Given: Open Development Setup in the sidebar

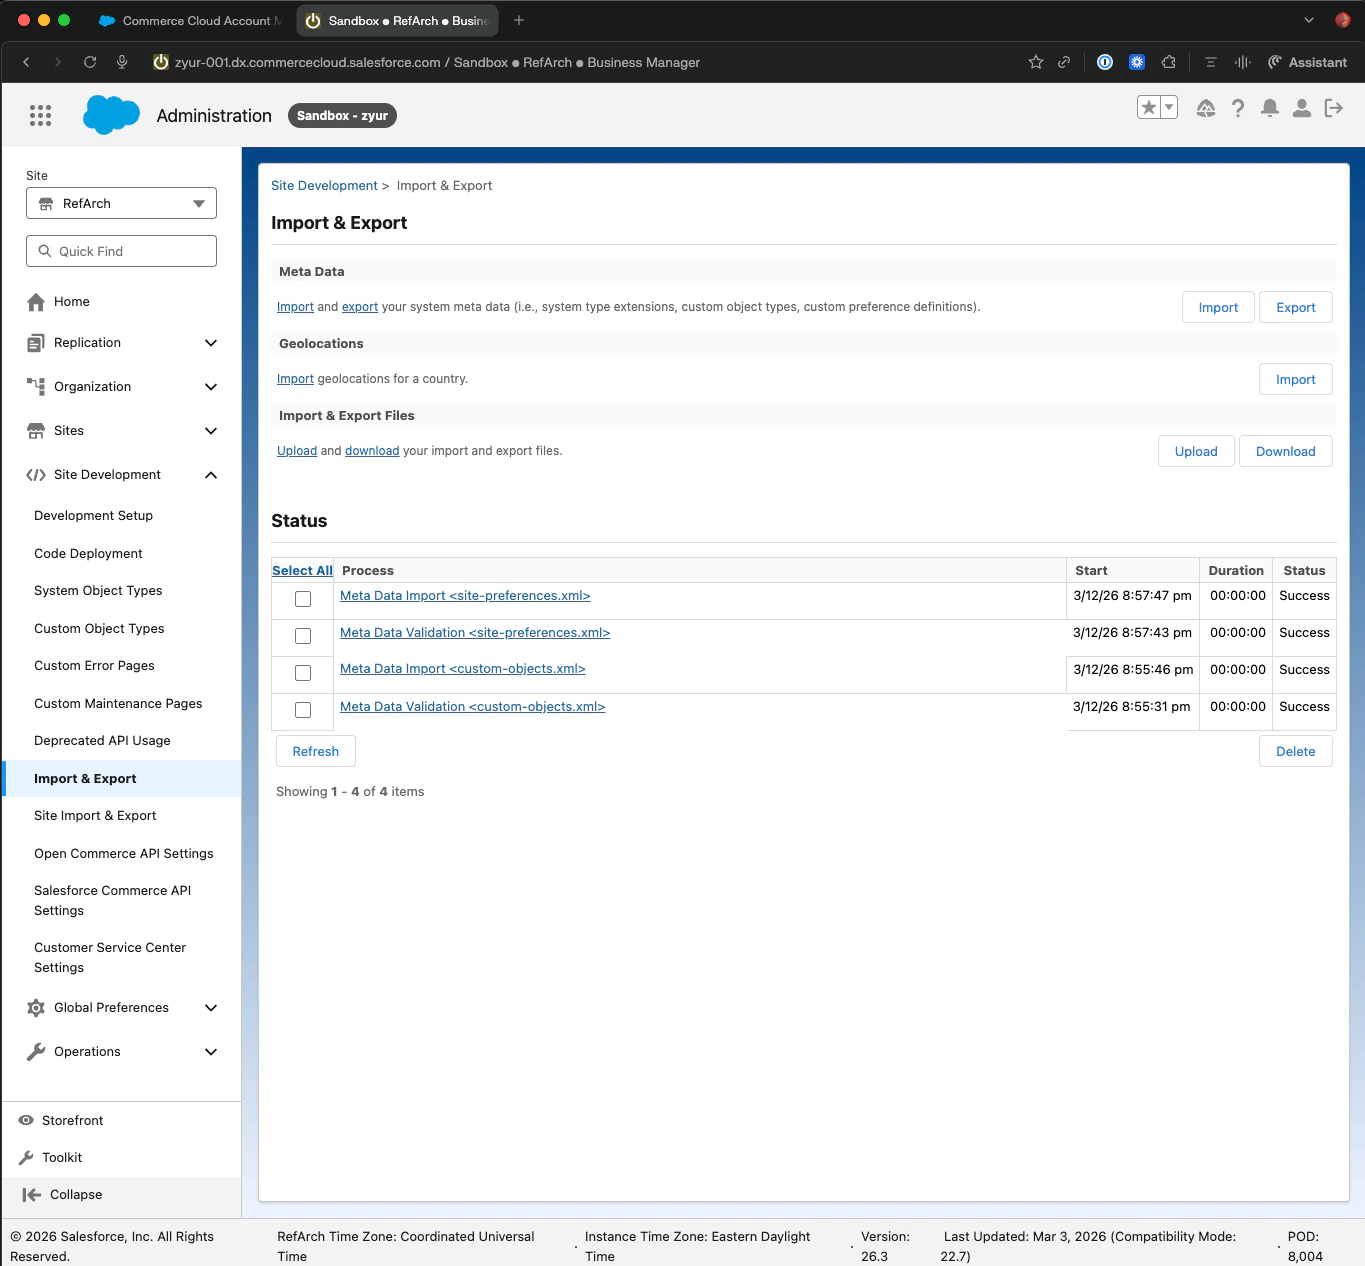Looking at the screenshot, I should [x=93, y=516].
